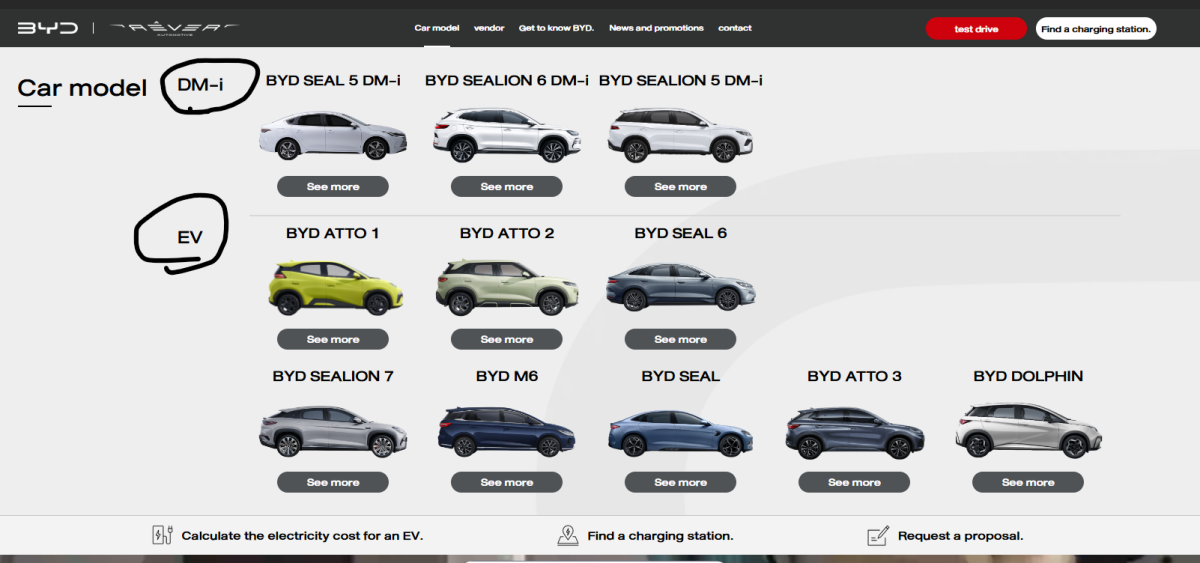The height and width of the screenshot is (563, 1200).
Task: See more about BYD SEAL 5 DM-i
Action: click(x=333, y=186)
